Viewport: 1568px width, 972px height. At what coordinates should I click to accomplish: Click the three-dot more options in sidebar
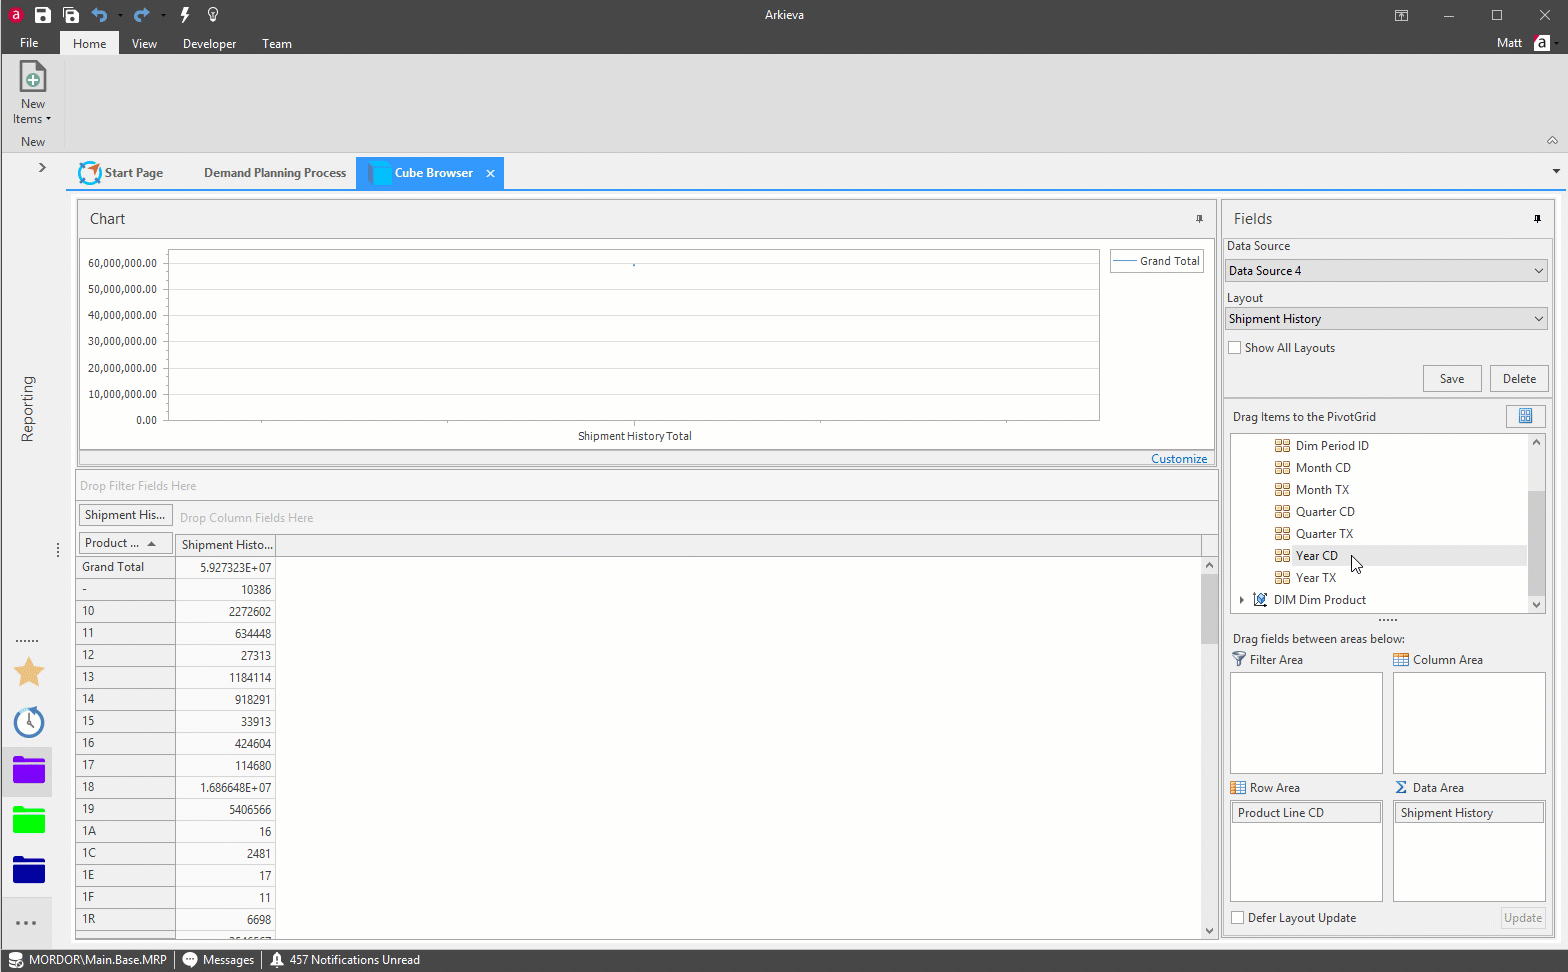[26, 923]
